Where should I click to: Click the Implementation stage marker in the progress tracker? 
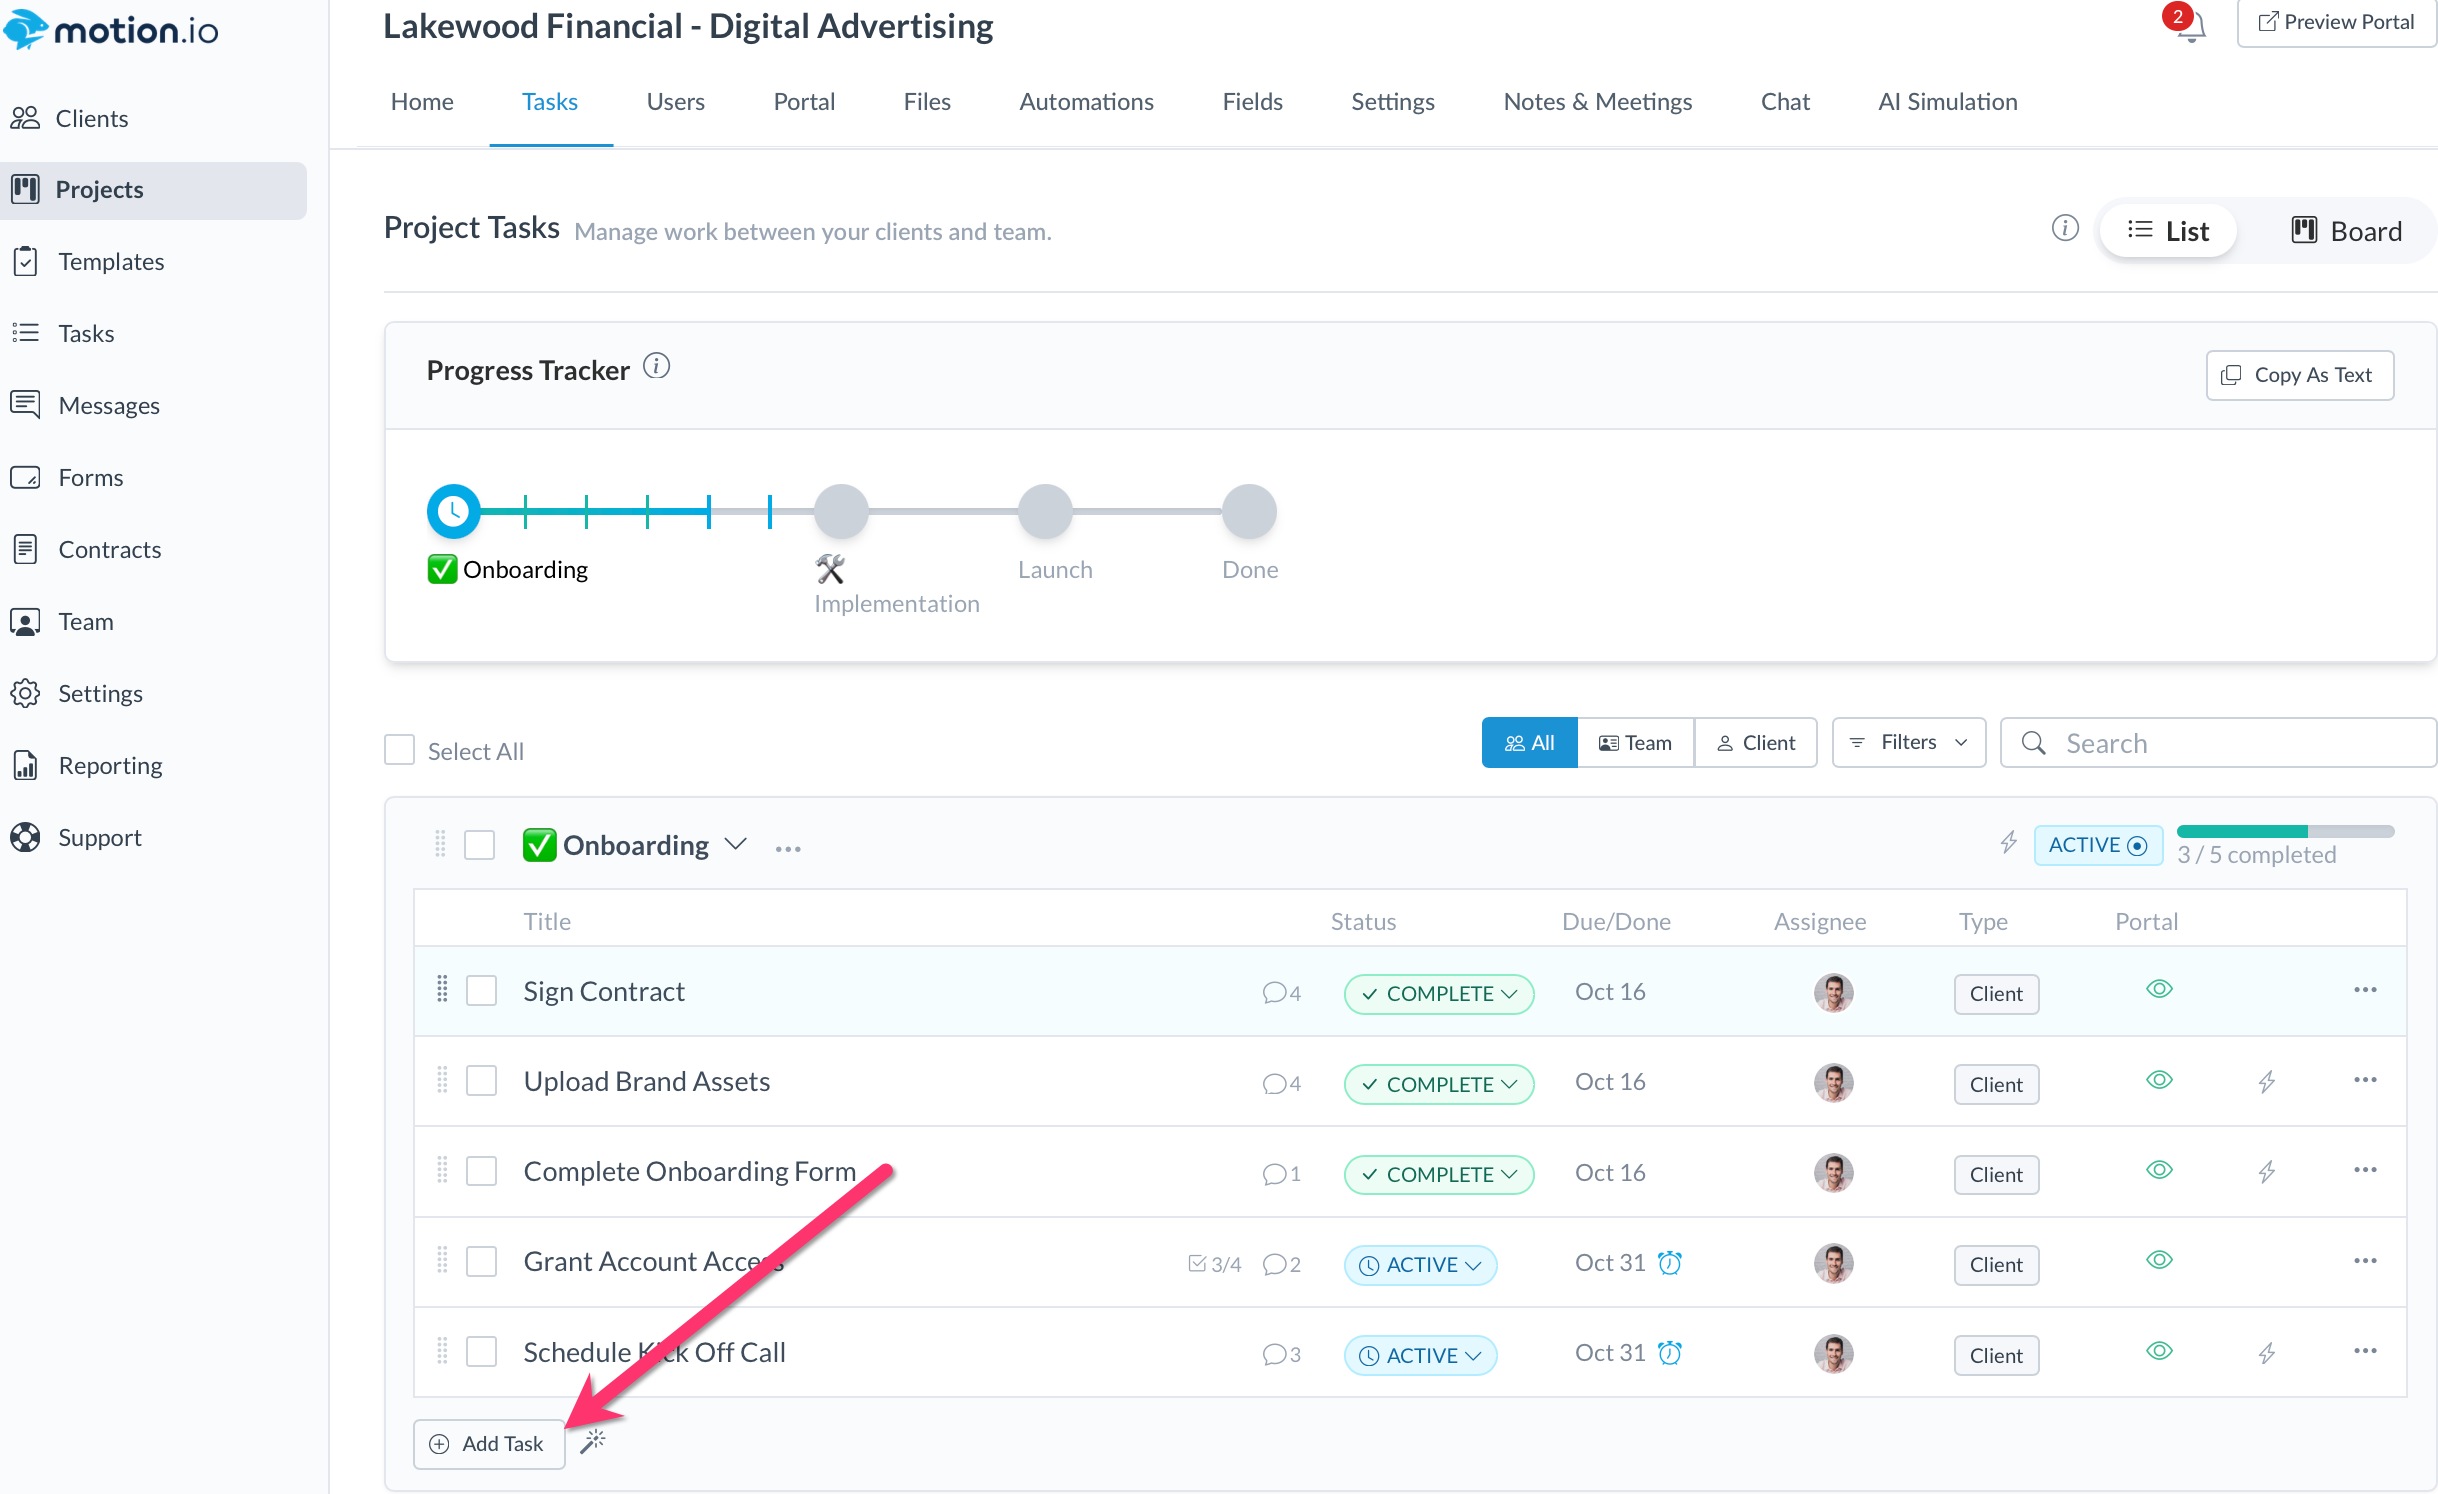(x=841, y=512)
